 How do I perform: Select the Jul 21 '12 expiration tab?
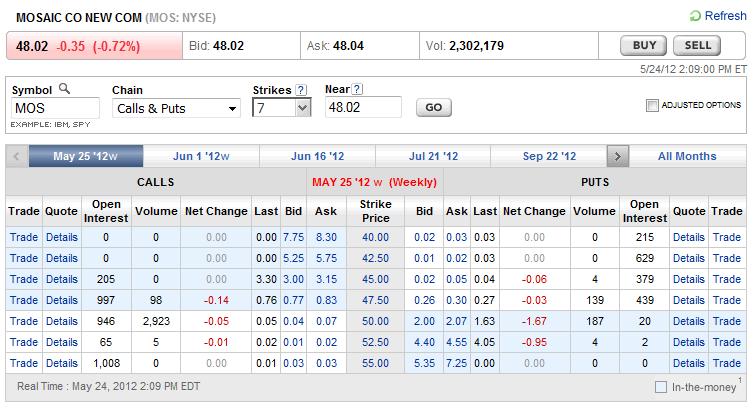click(434, 157)
